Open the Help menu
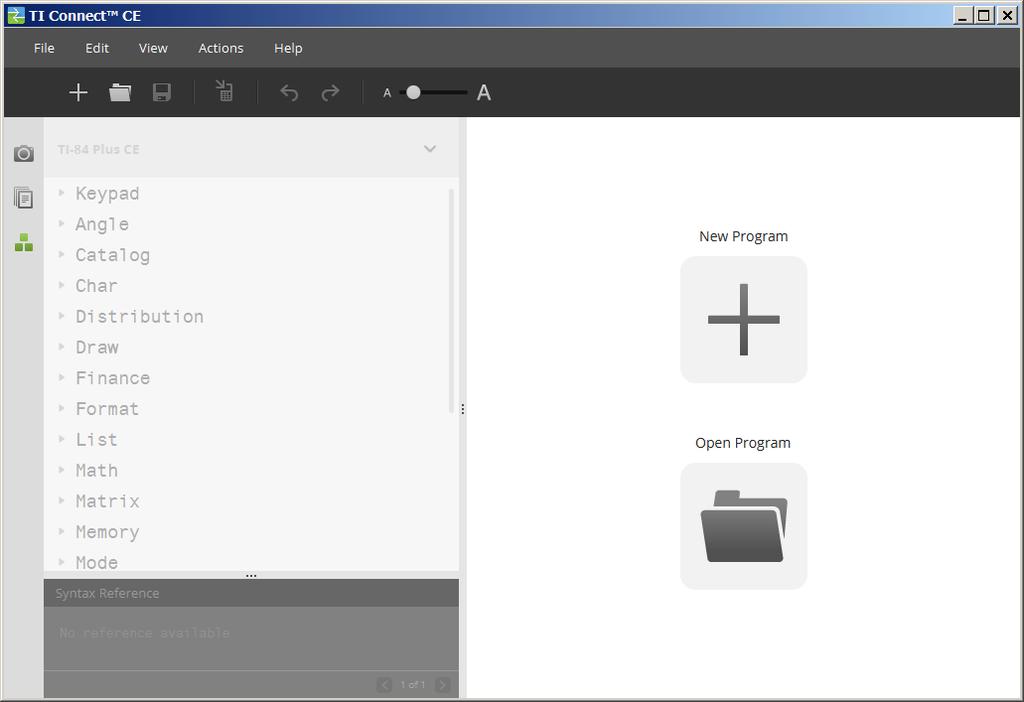The image size is (1024, 702). [288, 48]
